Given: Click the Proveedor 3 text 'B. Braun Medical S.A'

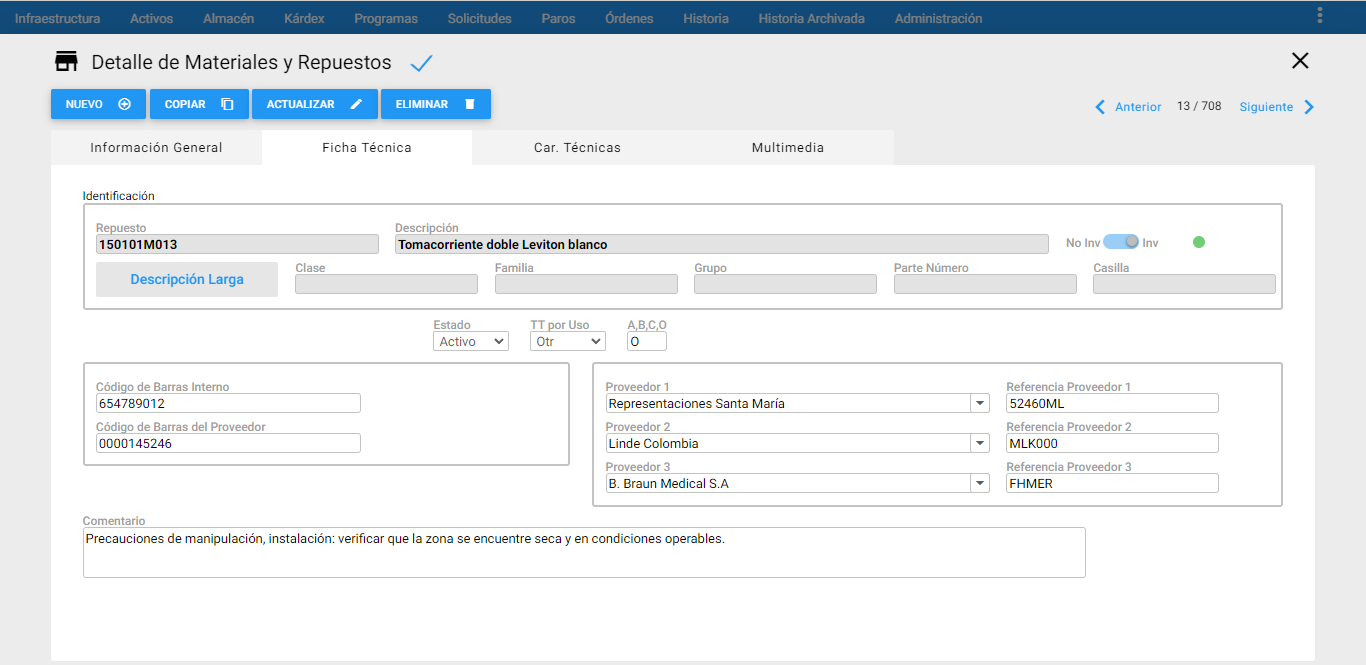Looking at the screenshot, I should (x=669, y=484).
